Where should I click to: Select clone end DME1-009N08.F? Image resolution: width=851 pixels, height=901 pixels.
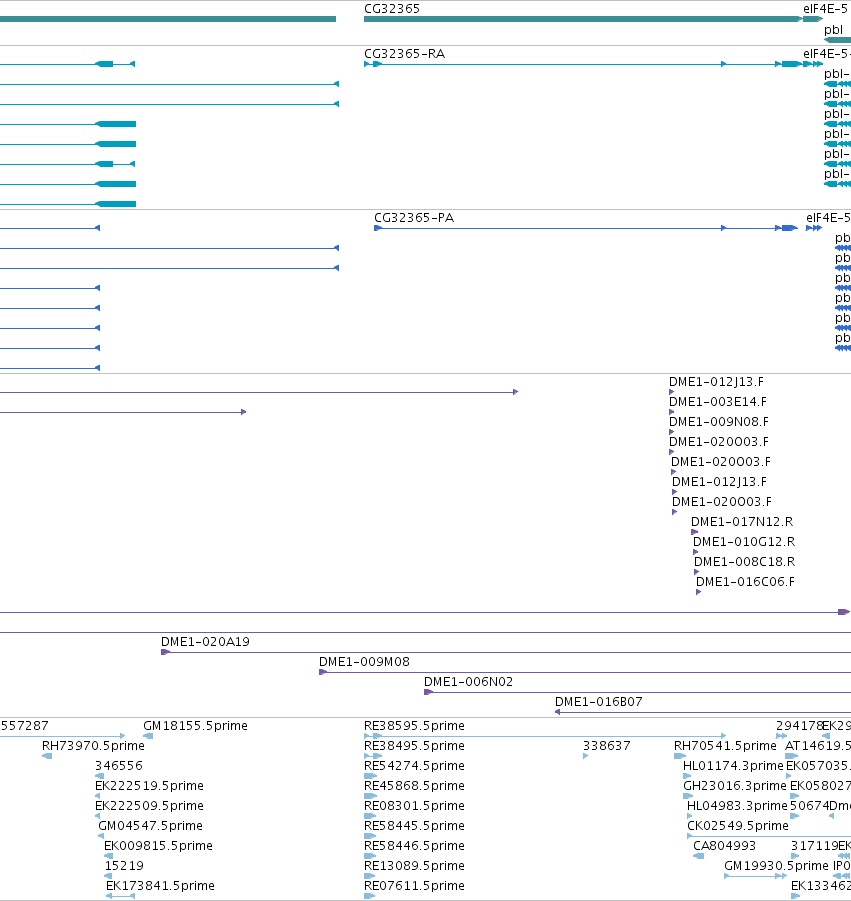click(719, 422)
